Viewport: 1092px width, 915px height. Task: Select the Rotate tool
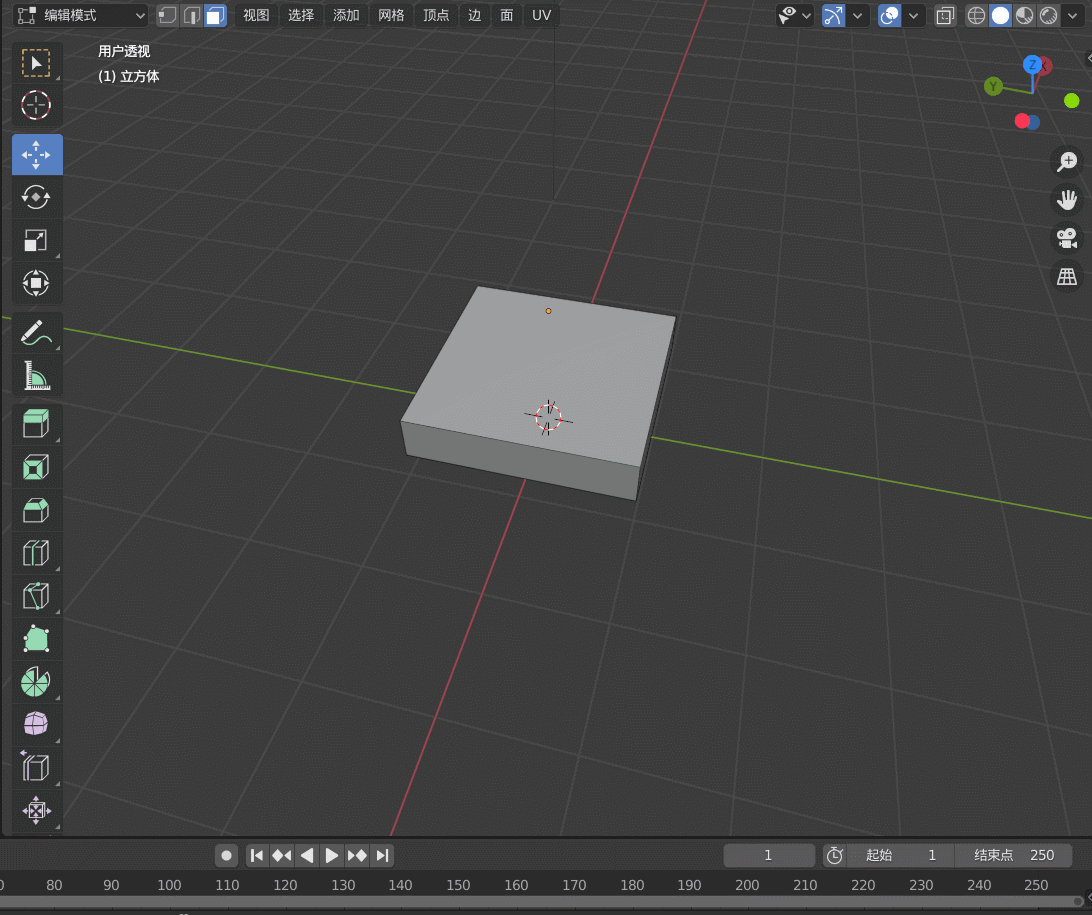37,197
